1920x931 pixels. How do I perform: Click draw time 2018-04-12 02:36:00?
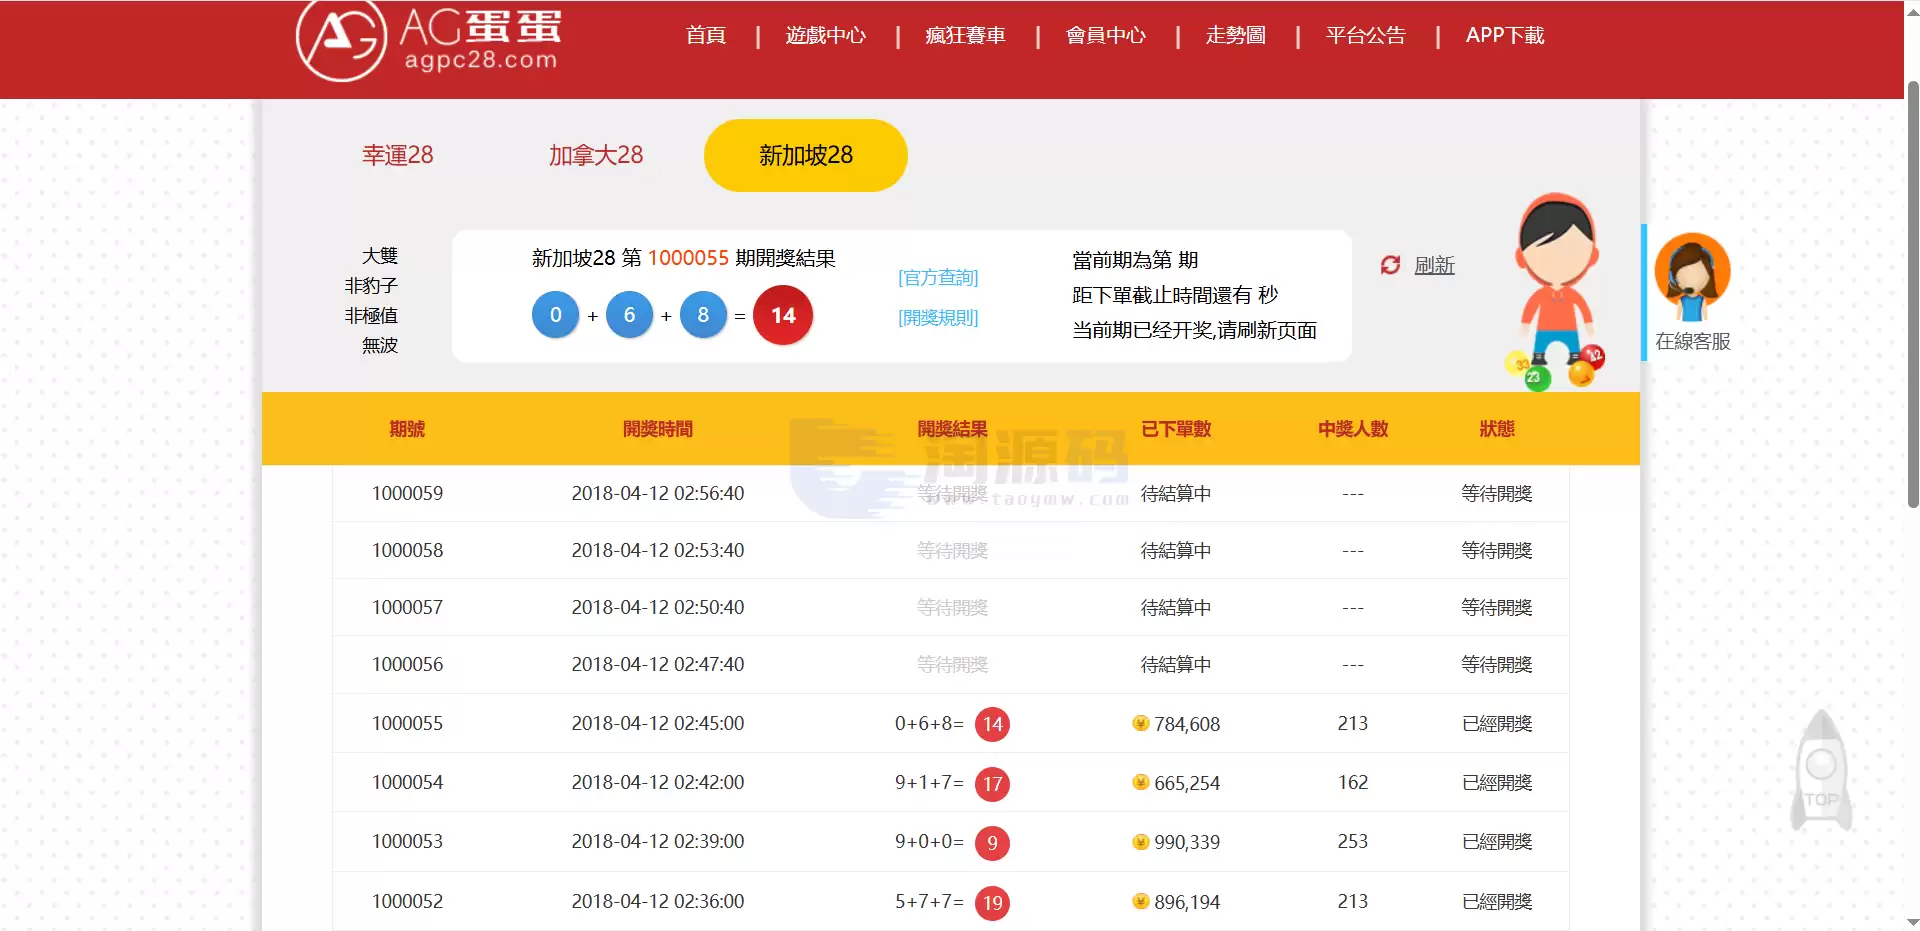658,901
